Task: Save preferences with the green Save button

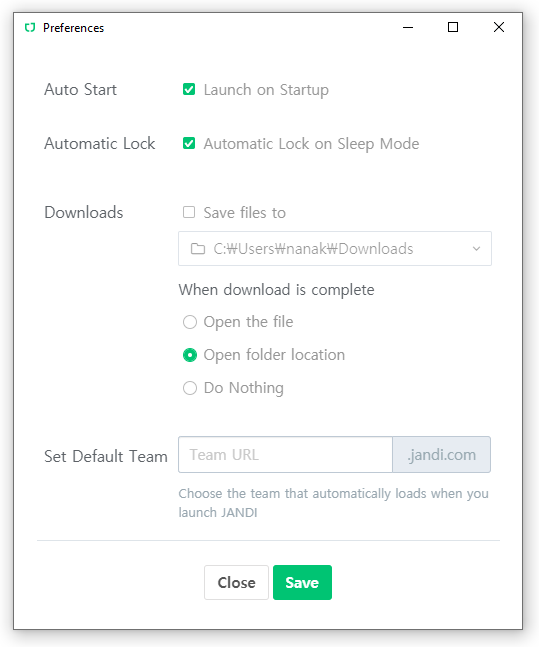Action: tap(302, 582)
